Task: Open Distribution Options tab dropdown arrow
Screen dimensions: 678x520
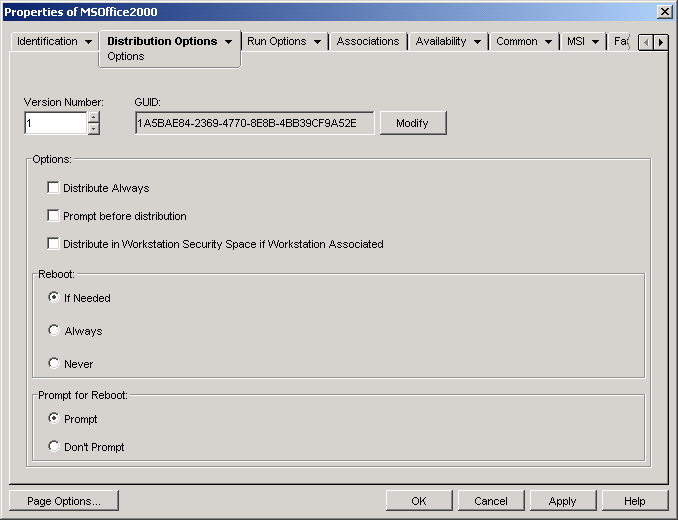Action: 228,42
